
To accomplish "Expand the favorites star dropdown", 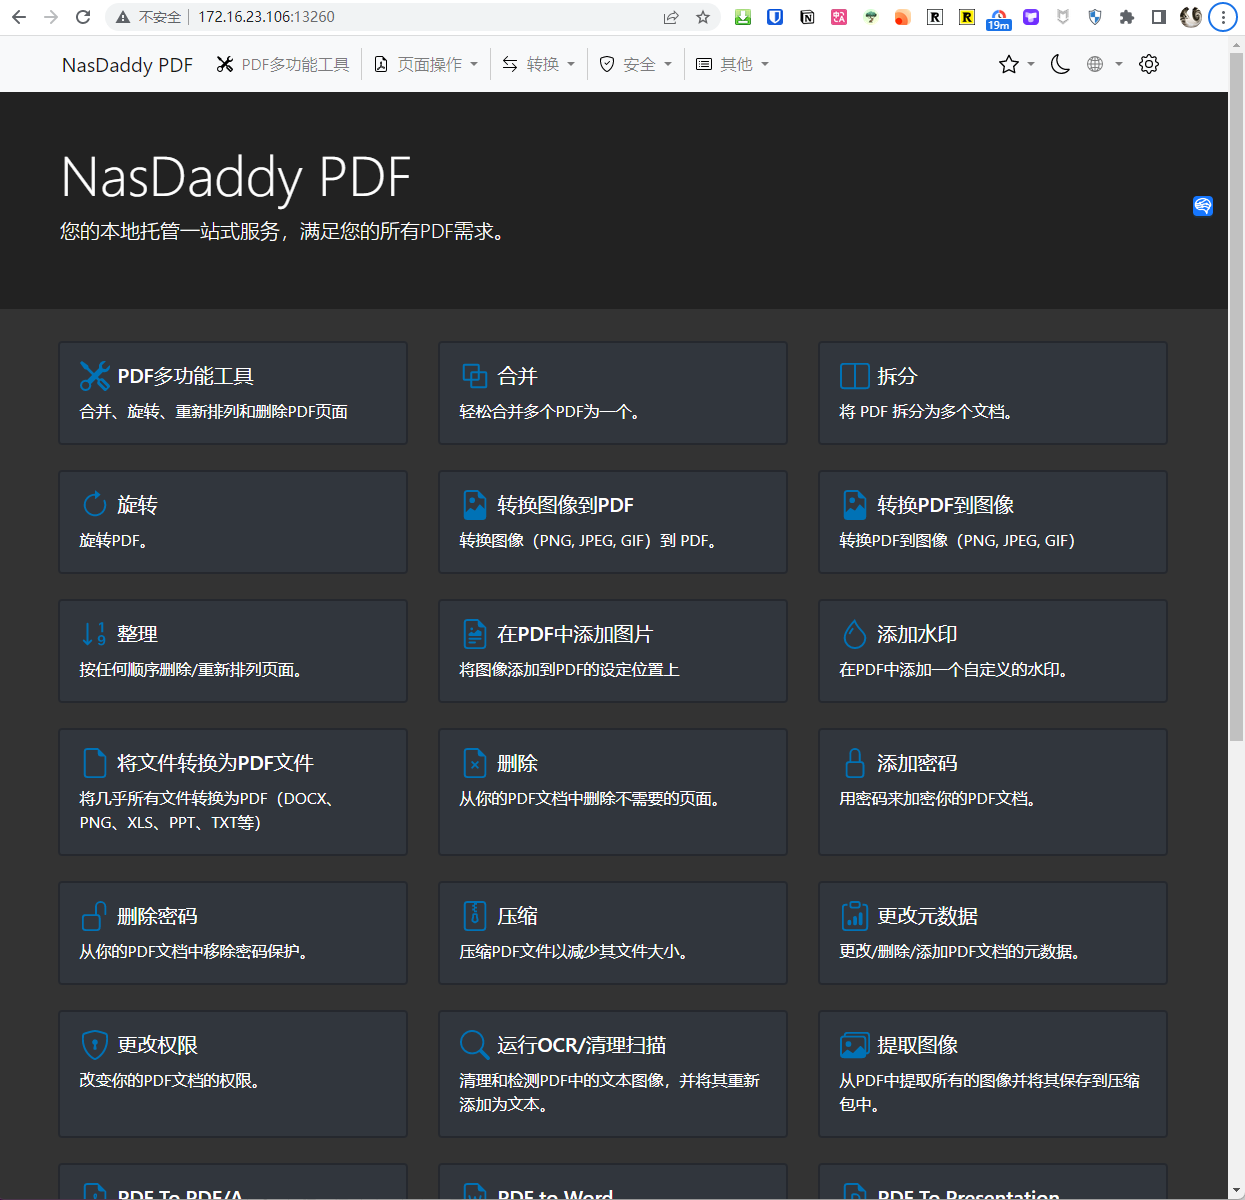I will 1016,64.
